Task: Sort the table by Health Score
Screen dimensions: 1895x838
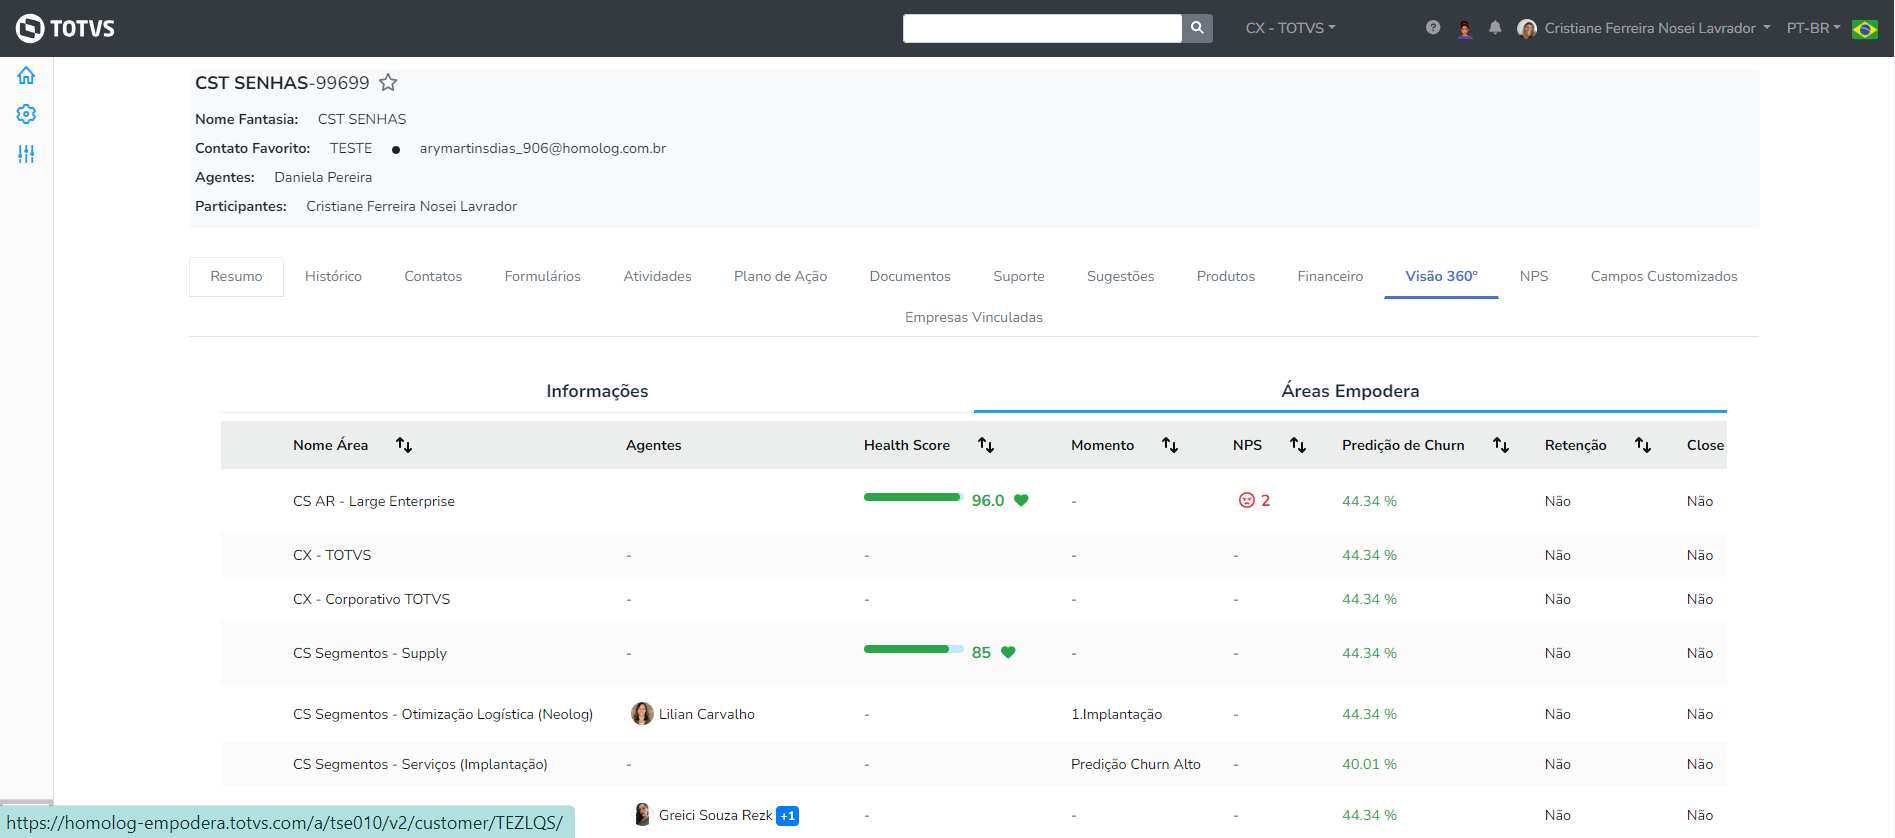Action: pyautogui.click(x=986, y=445)
